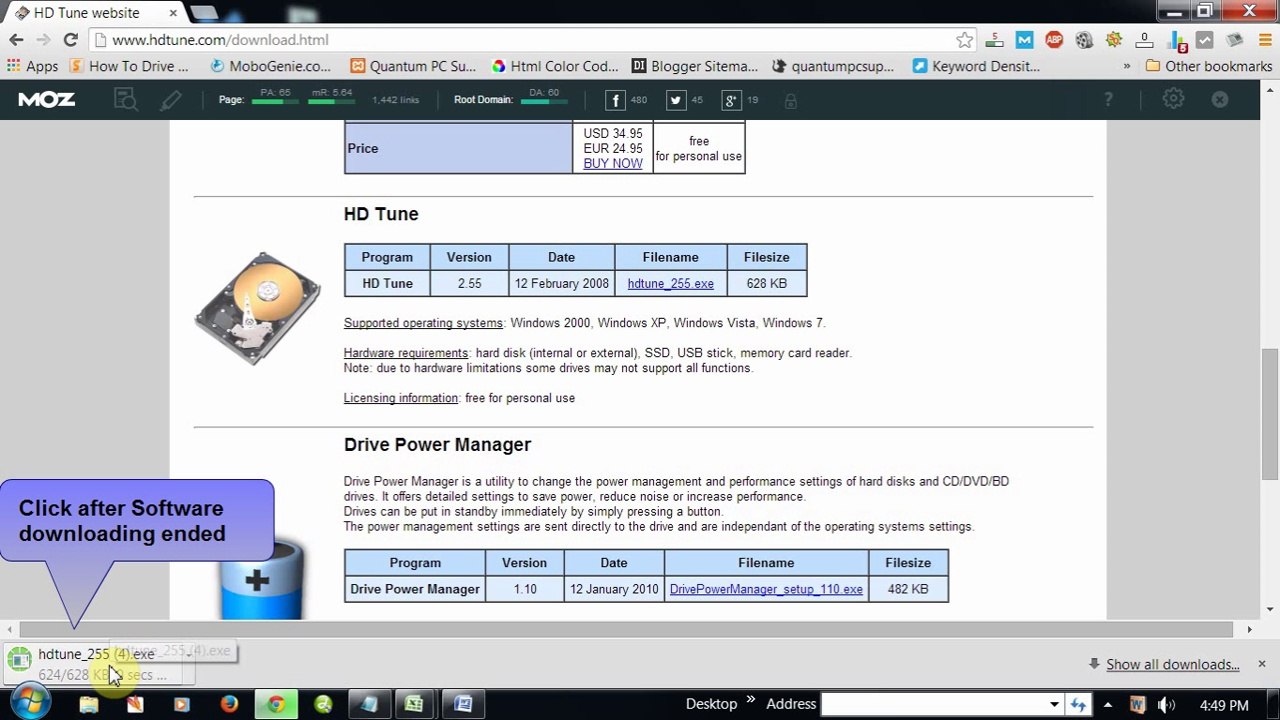Open the Supported operating systems link
Viewport: 1280px width, 720px height.
click(x=423, y=323)
